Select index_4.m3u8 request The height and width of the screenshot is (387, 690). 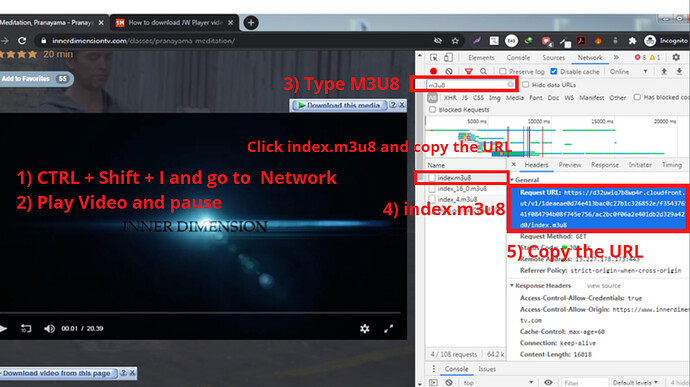point(457,199)
